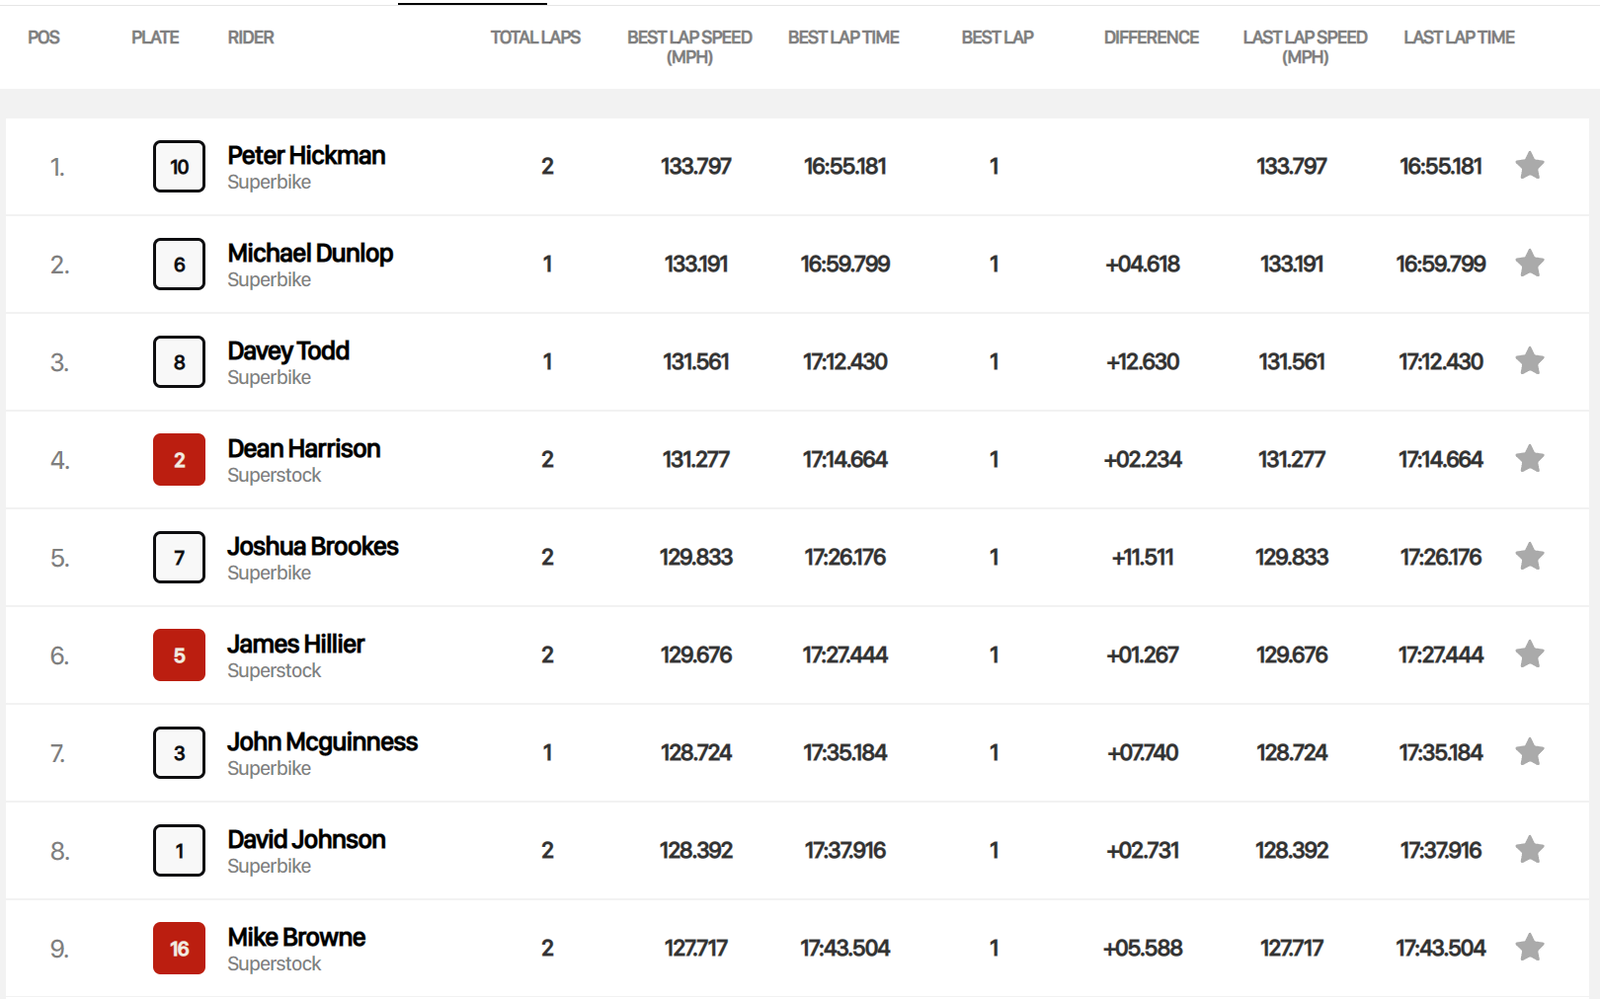Sort by Total Laps column header
The image size is (1600, 999).
535,38
